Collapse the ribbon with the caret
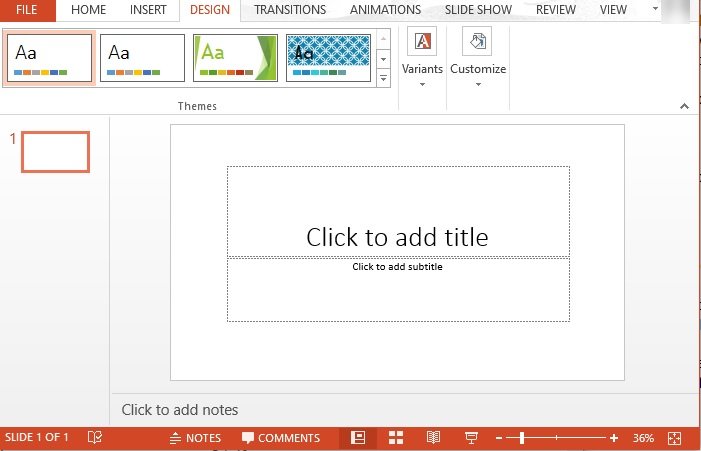The image size is (701, 451). [684, 106]
